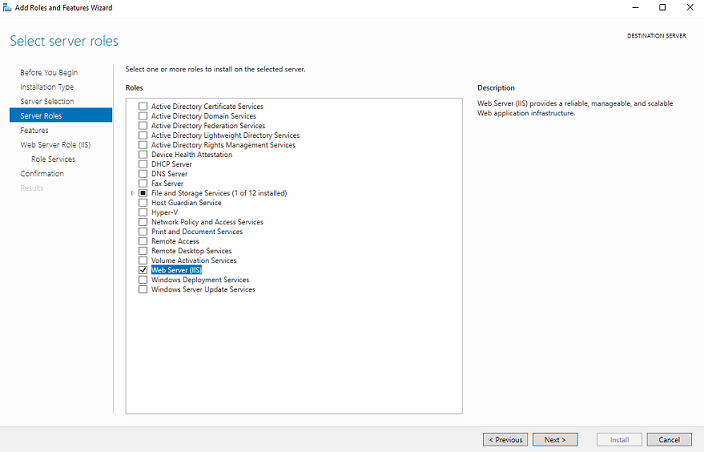Enable Active Directory Domain Services checkbox

pyautogui.click(x=143, y=116)
